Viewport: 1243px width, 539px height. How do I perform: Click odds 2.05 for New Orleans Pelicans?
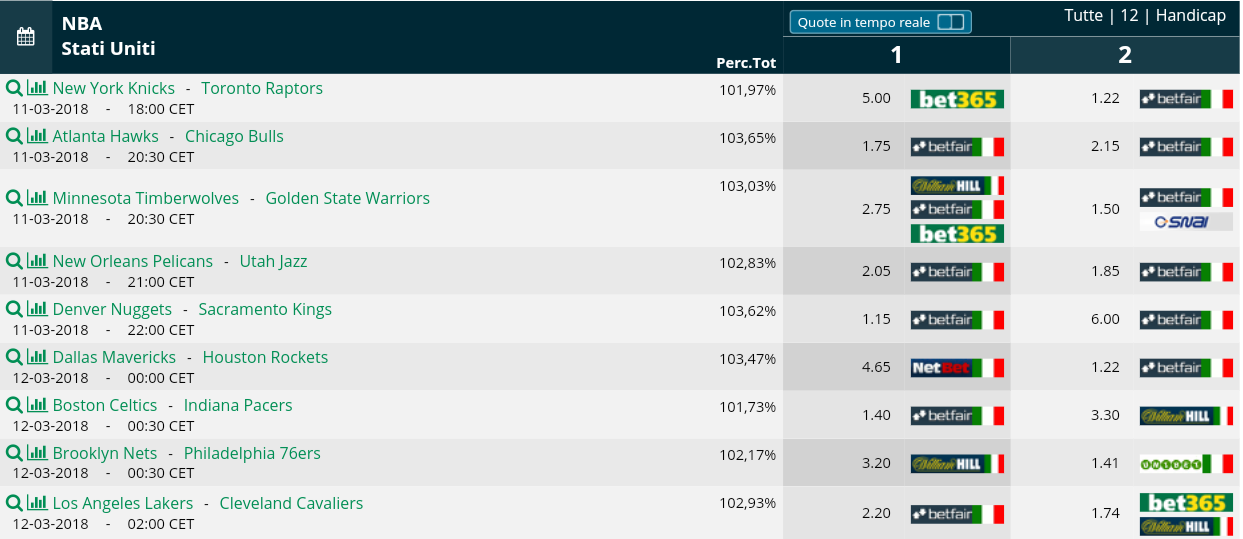click(x=876, y=271)
